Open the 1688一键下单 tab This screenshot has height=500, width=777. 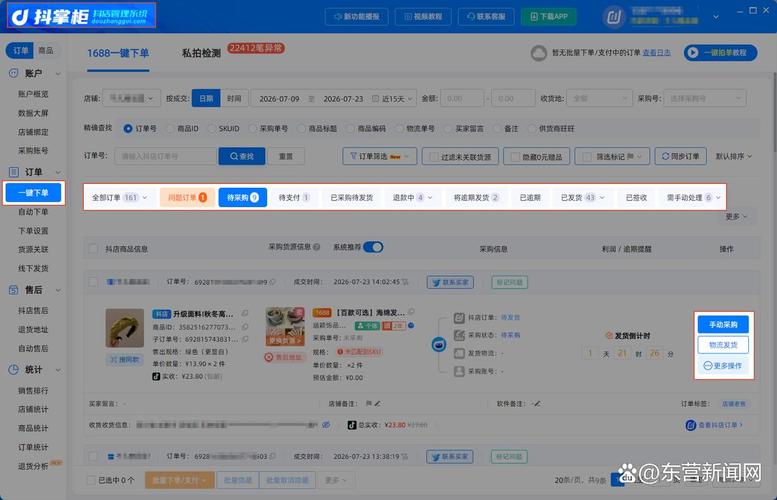pos(118,53)
